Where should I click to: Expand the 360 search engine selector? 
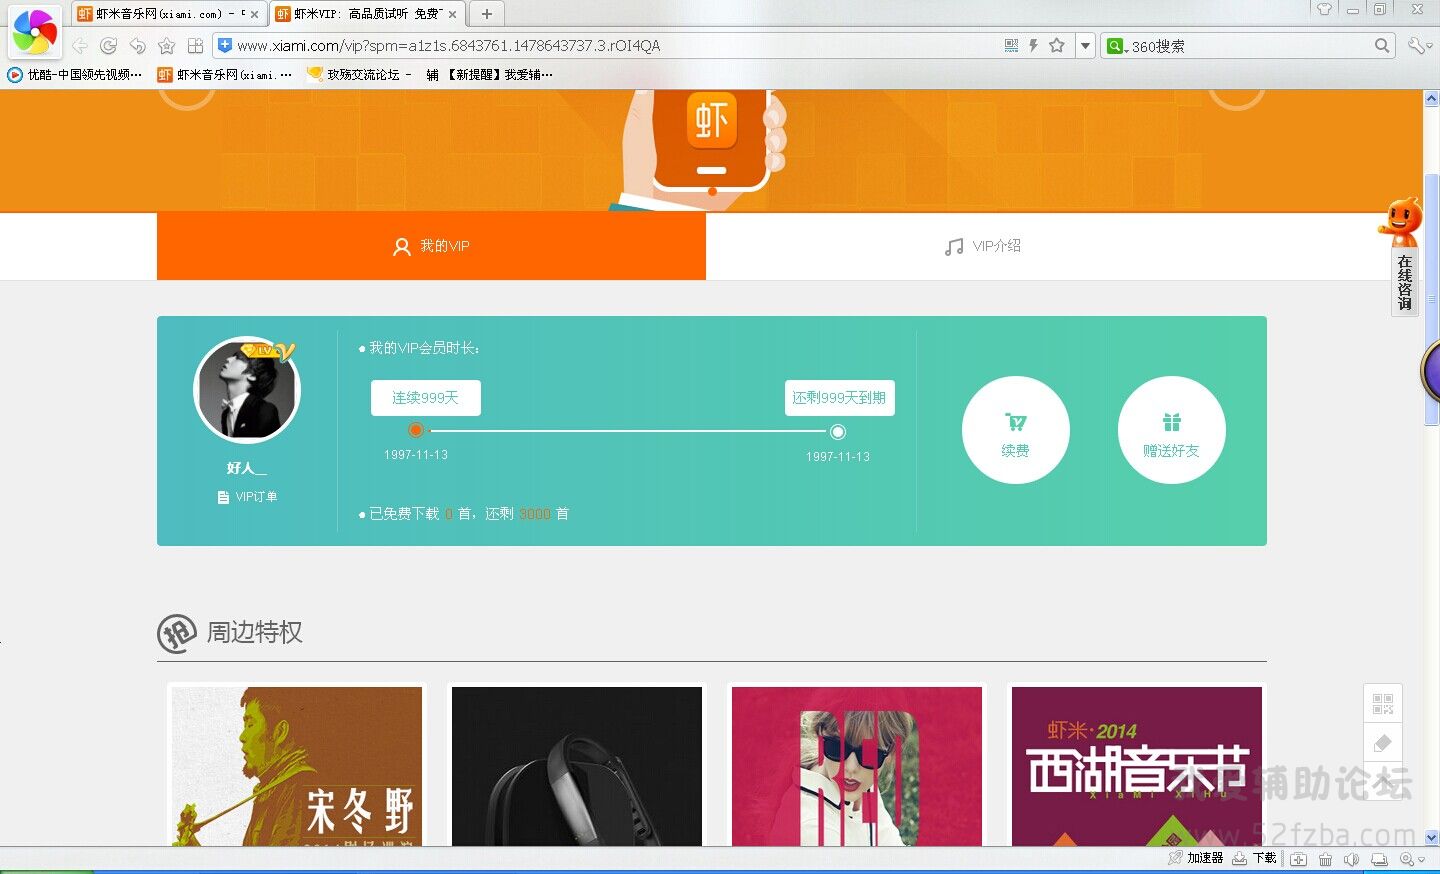point(1116,46)
